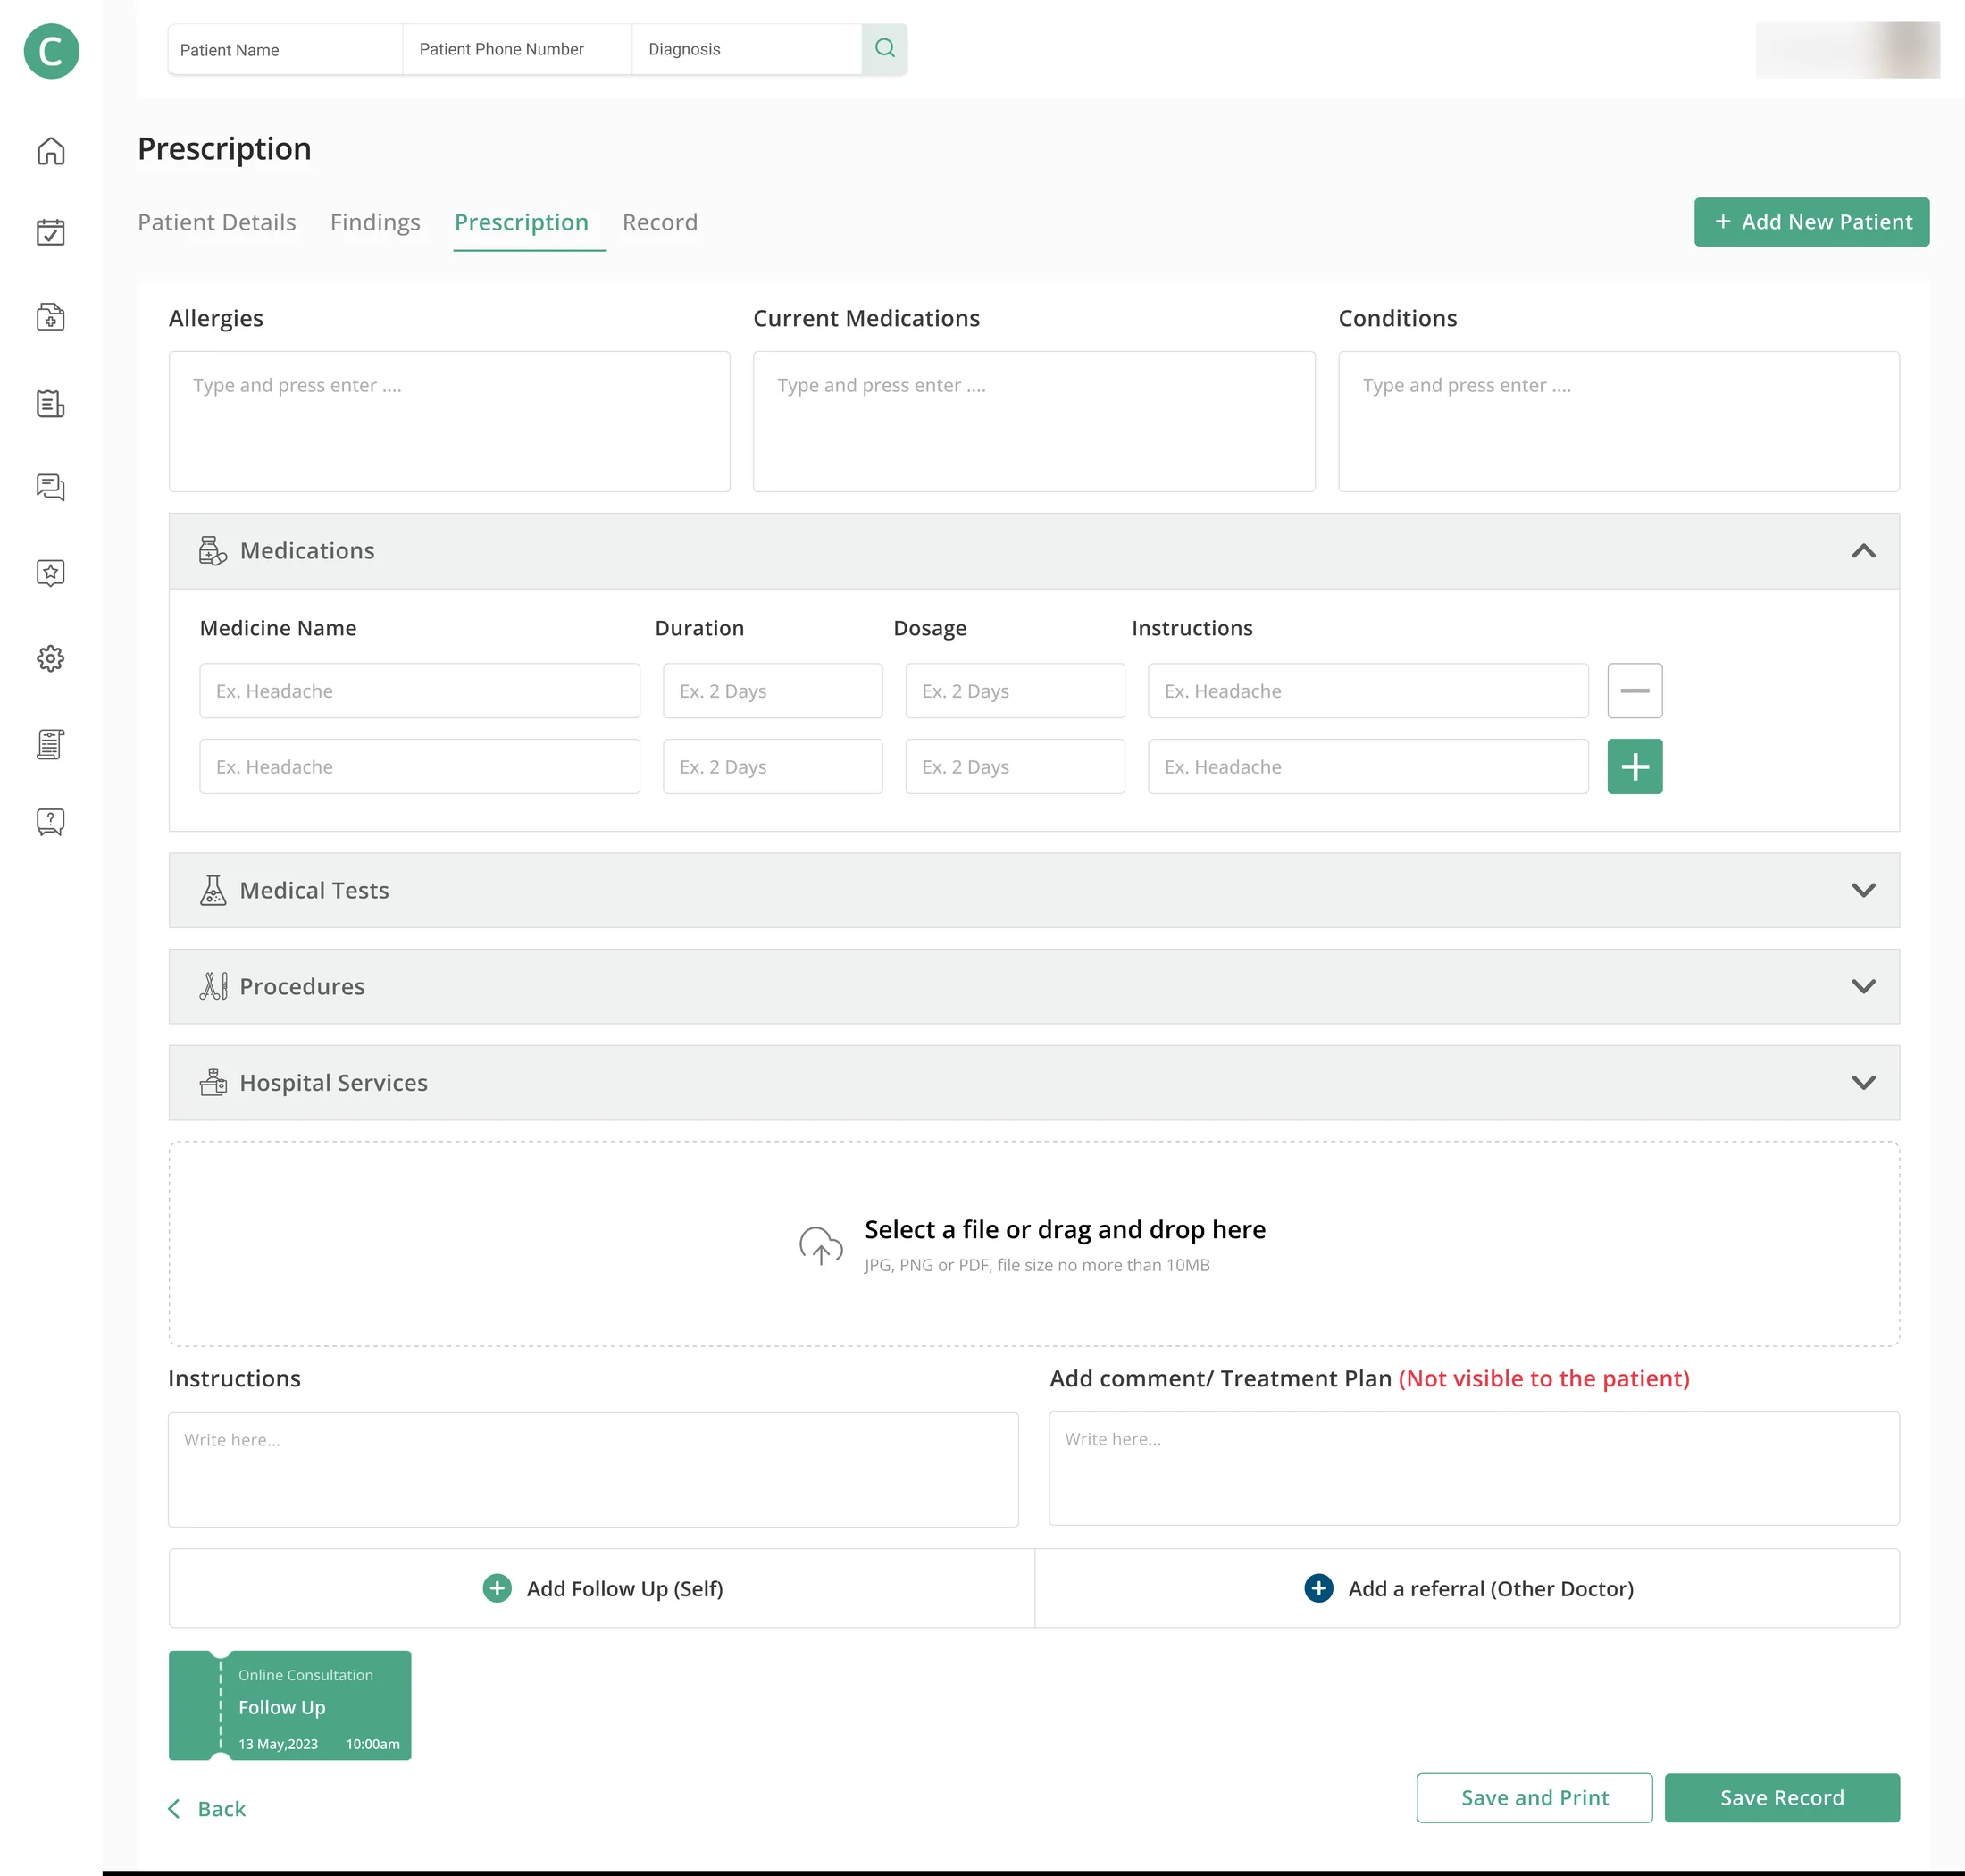Click second row Dosage field
This screenshot has width=1965, height=1876.
click(1015, 767)
